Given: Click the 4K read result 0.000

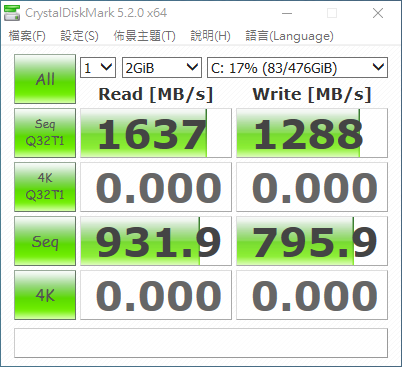Looking at the screenshot, I should pos(156,295).
